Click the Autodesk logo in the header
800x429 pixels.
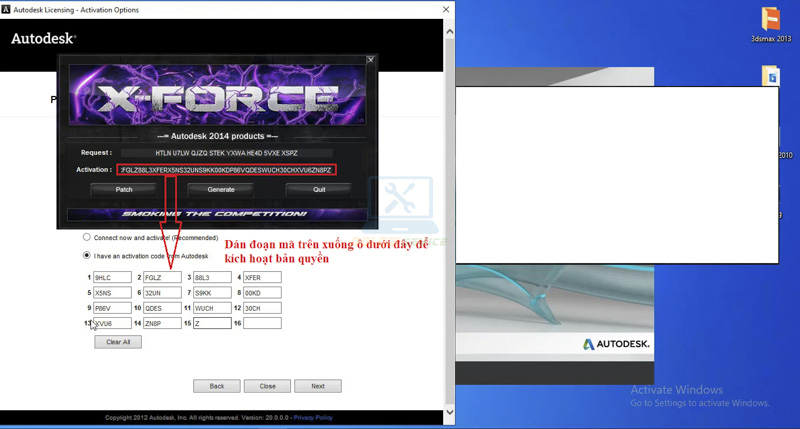[43, 38]
